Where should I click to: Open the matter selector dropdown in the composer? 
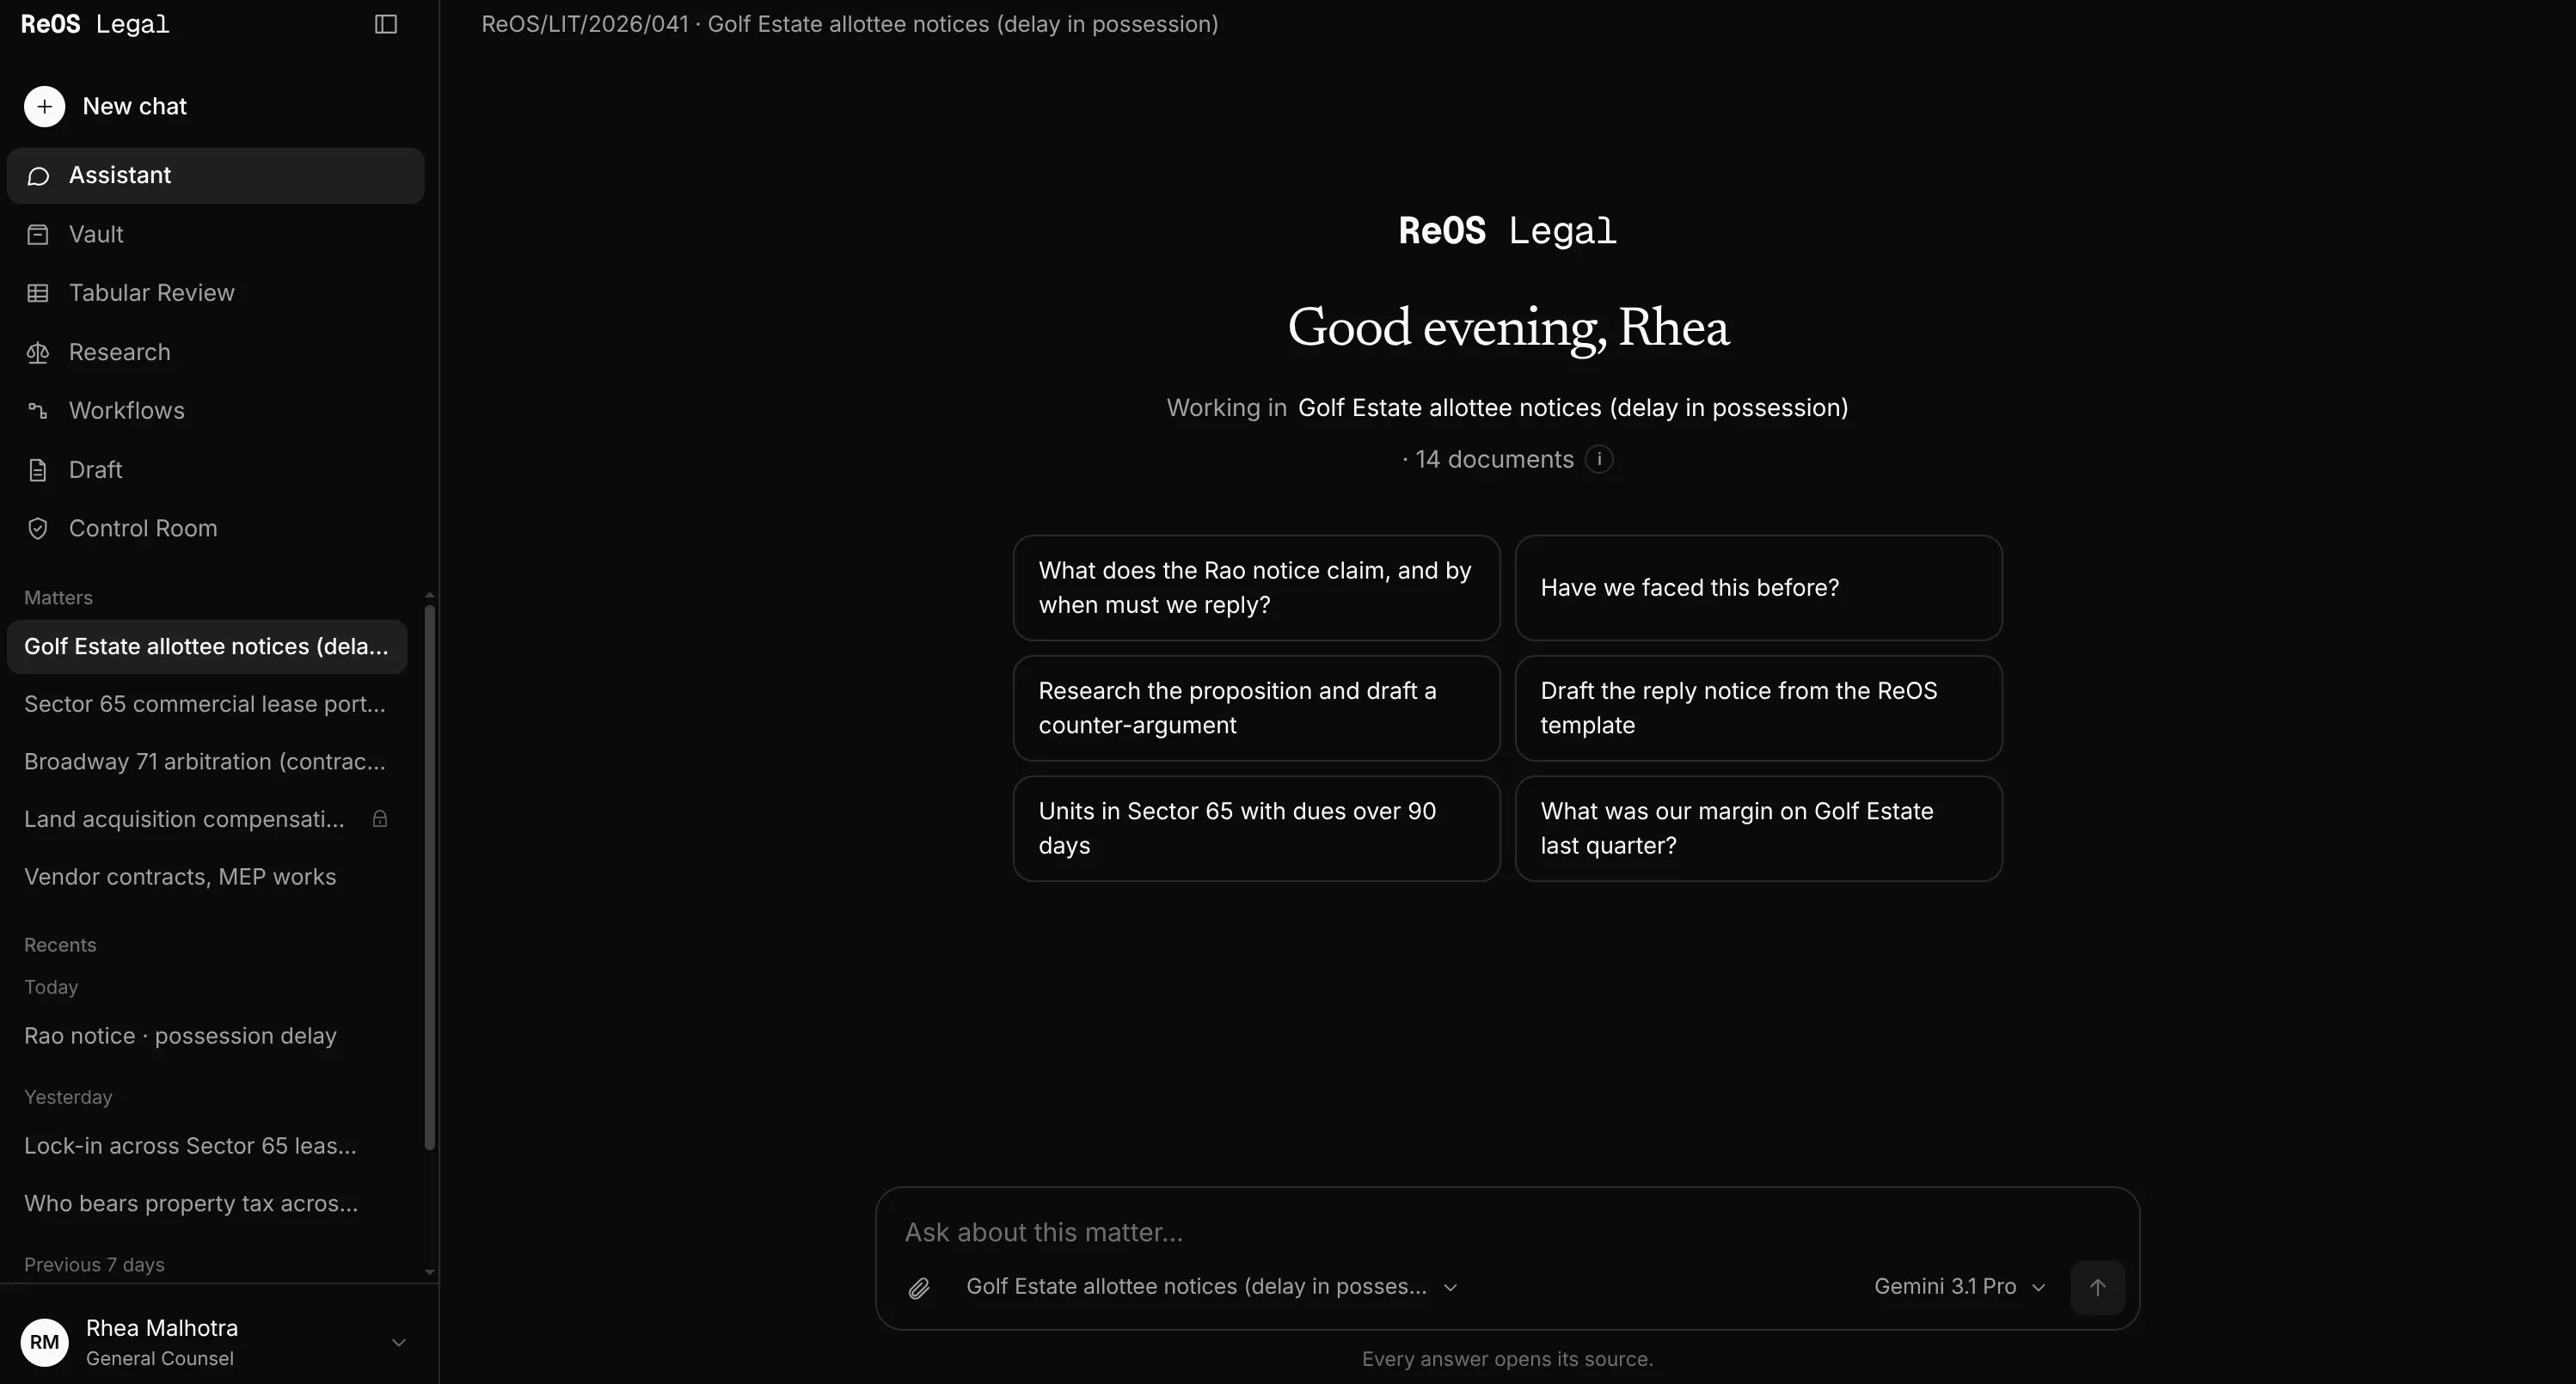point(1211,1287)
